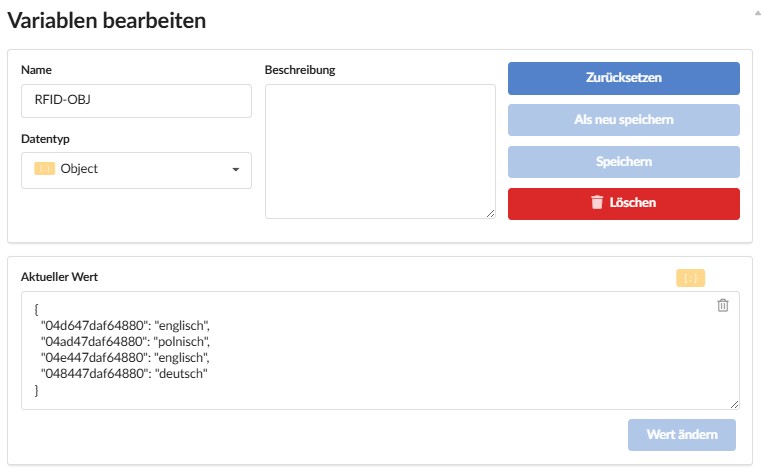Viewport: 763px width, 472px height.
Task: Click the trash icon in the value editor
Action: pyautogui.click(x=723, y=305)
